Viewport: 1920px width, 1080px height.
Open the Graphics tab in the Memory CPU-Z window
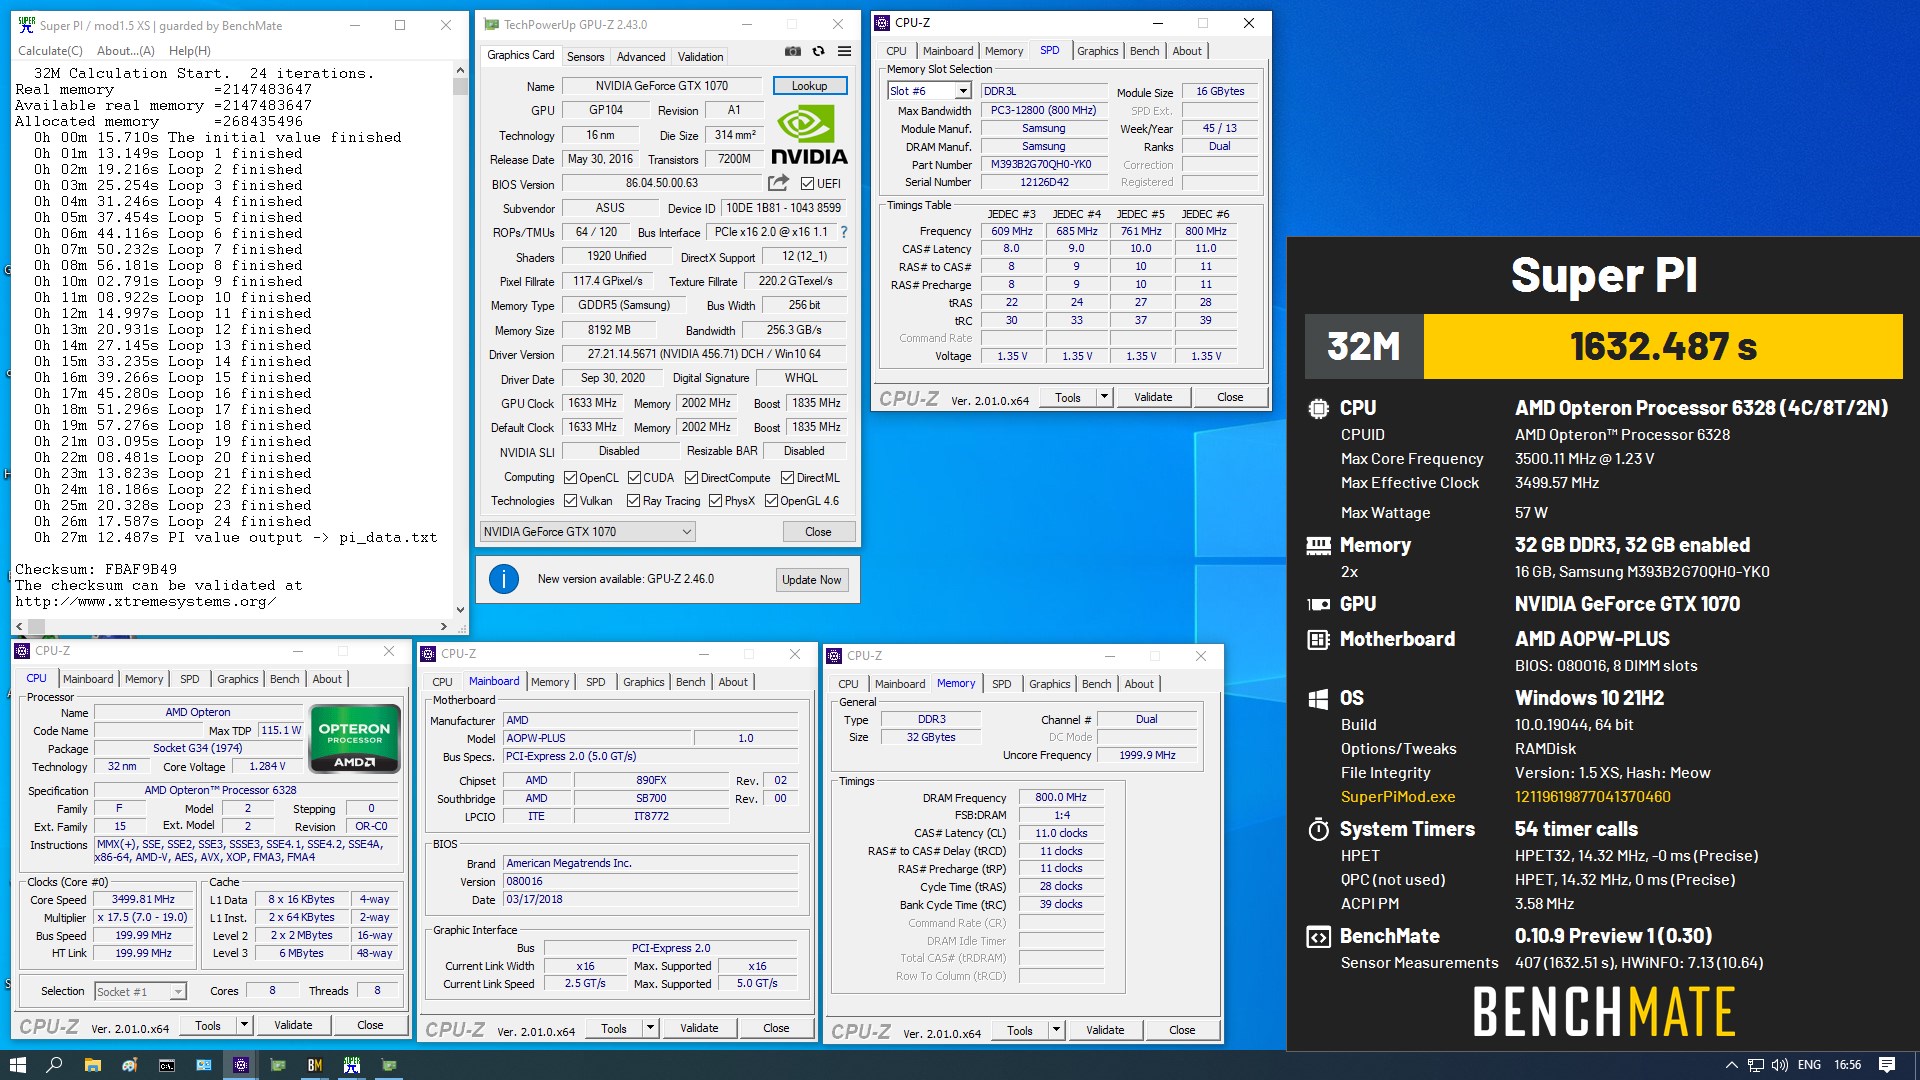1049,684
